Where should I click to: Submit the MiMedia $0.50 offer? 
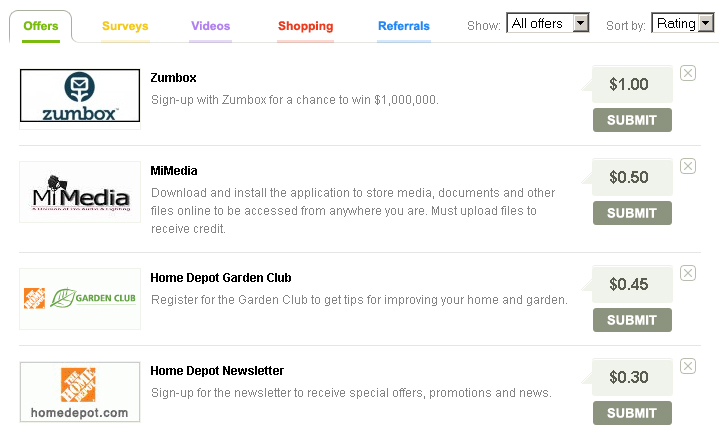pyautogui.click(x=632, y=213)
